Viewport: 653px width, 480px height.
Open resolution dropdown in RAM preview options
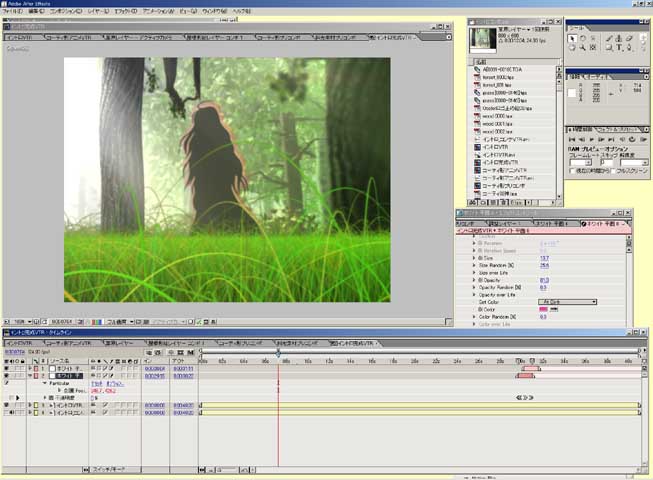tap(634, 163)
